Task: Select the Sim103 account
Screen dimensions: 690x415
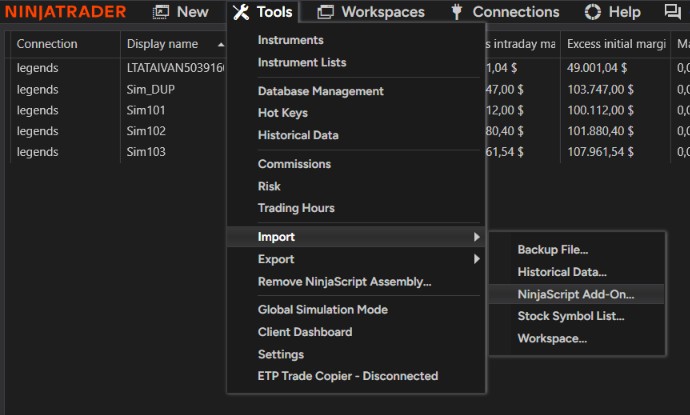Action: tap(146, 152)
